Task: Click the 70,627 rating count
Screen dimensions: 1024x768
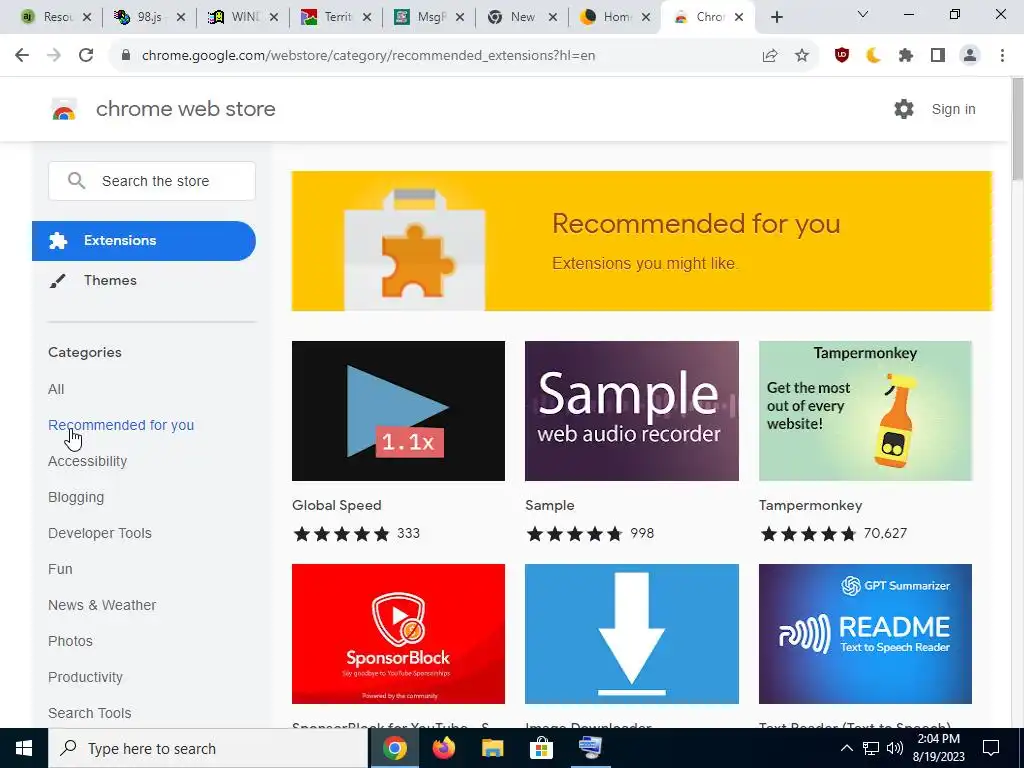Action: click(885, 534)
